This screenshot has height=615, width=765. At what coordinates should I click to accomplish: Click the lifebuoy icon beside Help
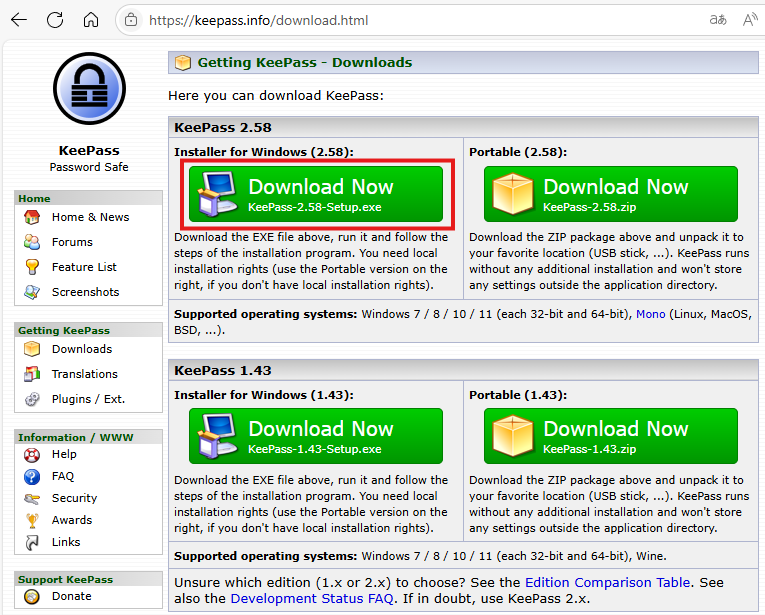click(32, 455)
